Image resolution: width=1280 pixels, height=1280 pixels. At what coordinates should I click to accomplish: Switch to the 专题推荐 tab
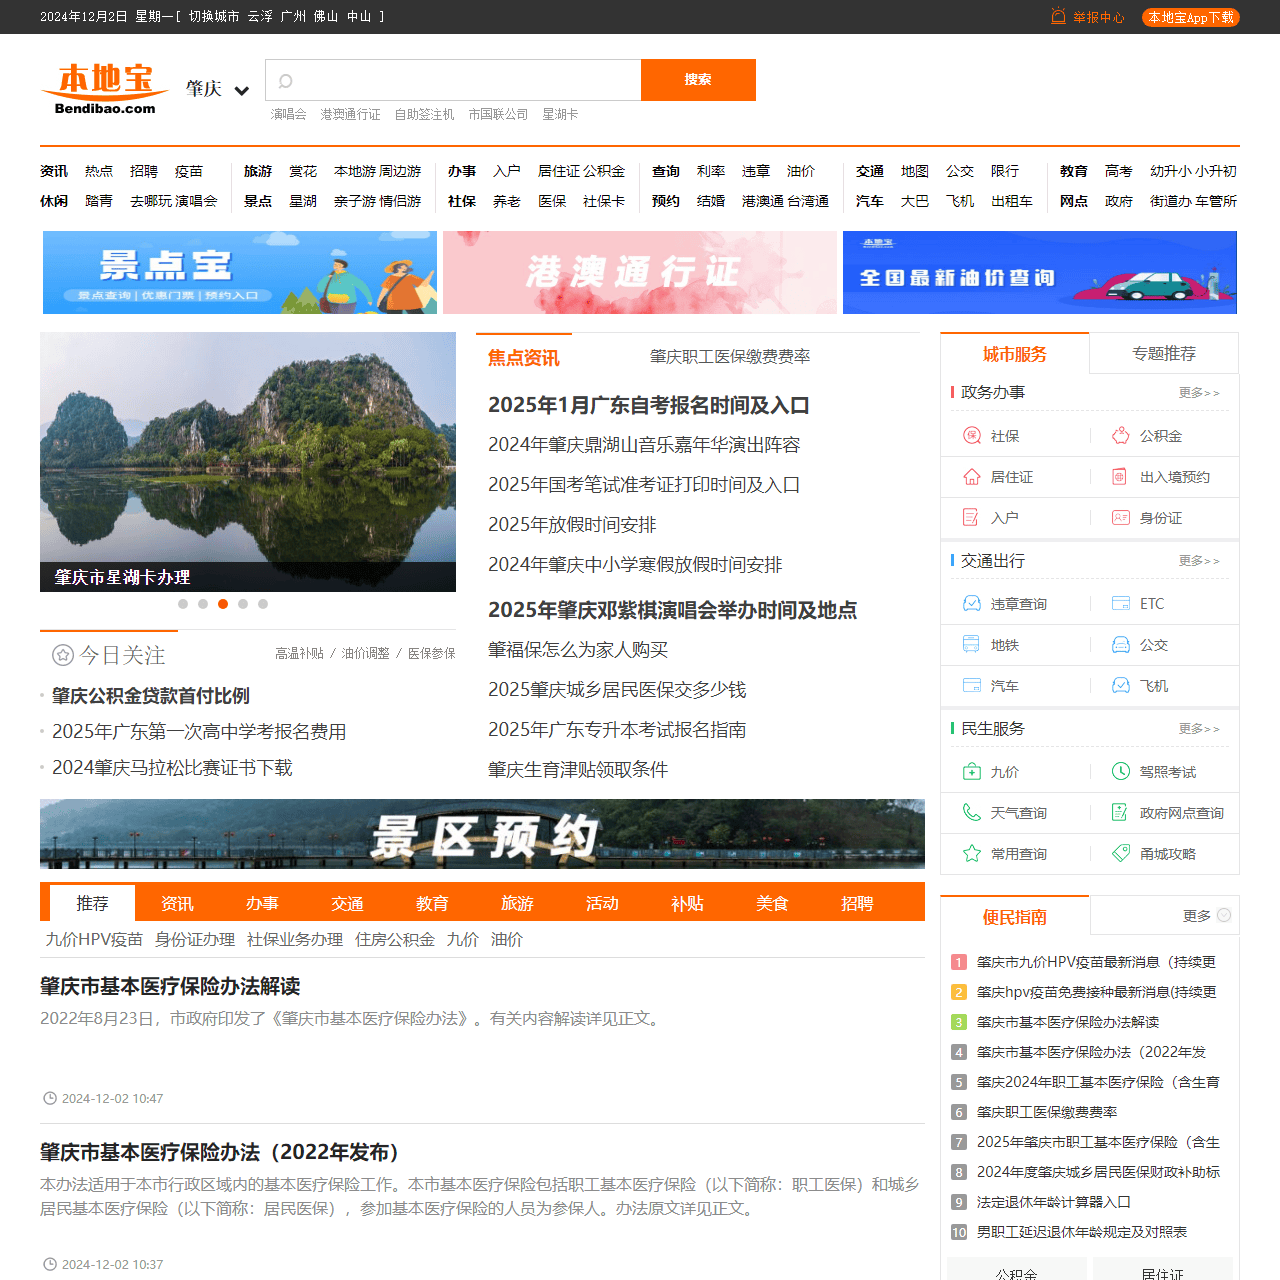click(x=1164, y=353)
